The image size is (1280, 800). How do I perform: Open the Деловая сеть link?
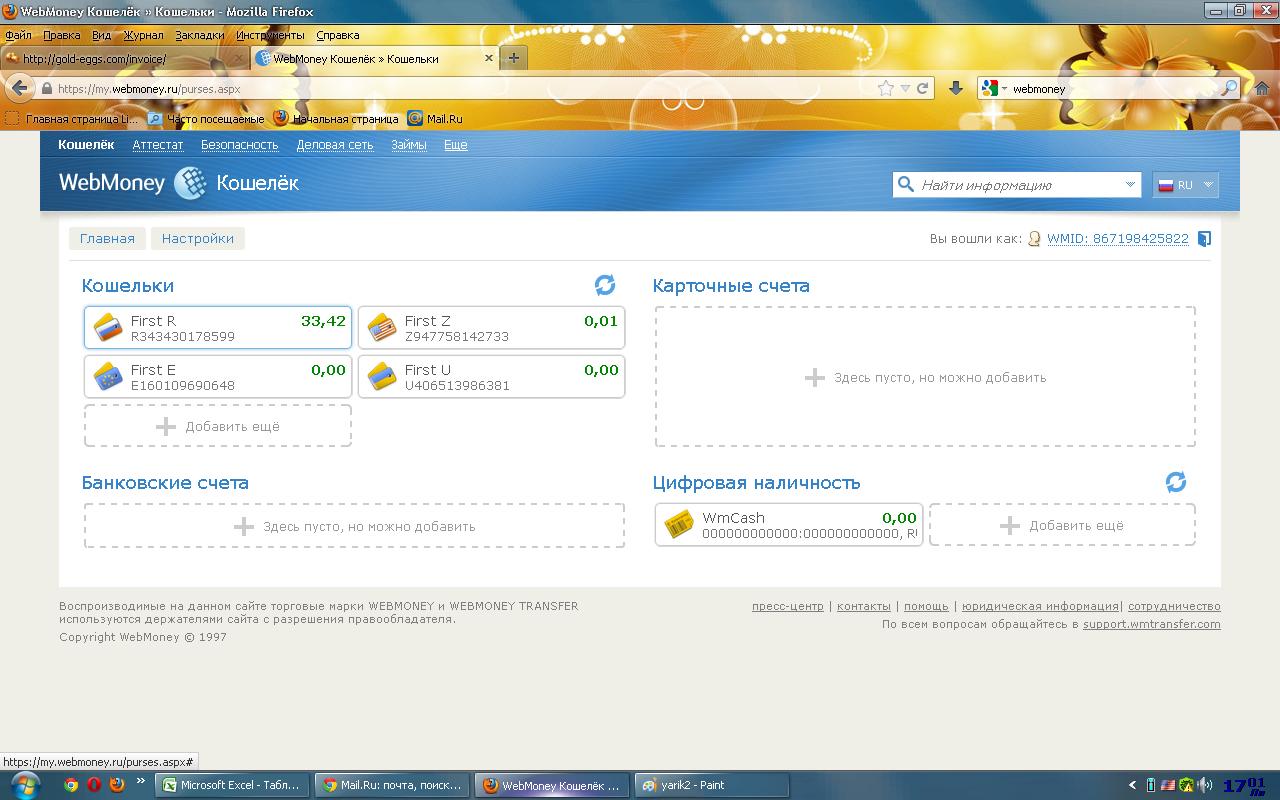pyautogui.click(x=335, y=145)
